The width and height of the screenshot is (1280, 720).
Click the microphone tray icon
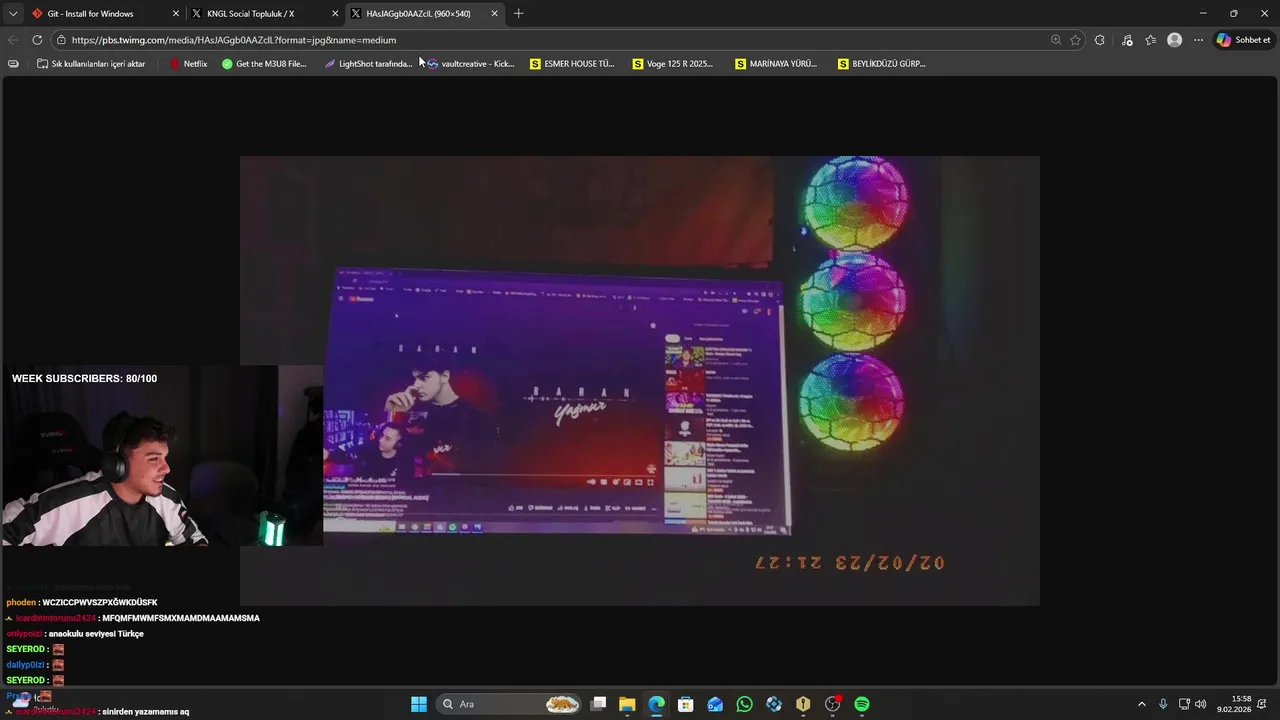tap(1163, 704)
